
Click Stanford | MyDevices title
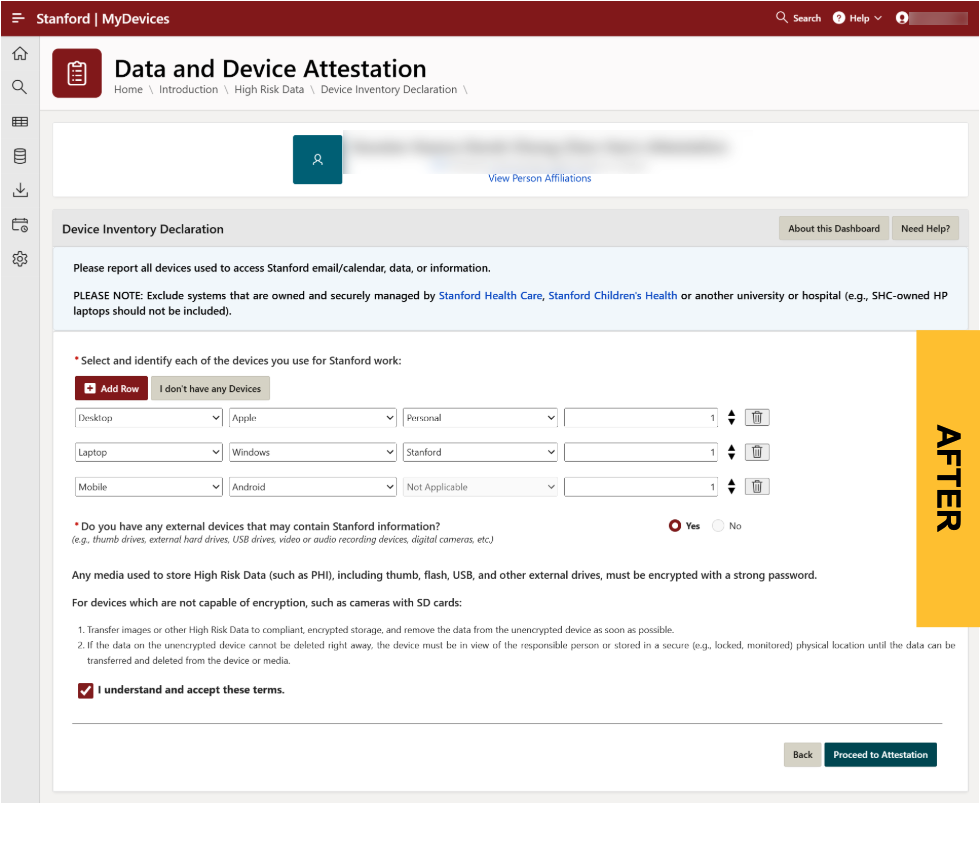click(102, 19)
